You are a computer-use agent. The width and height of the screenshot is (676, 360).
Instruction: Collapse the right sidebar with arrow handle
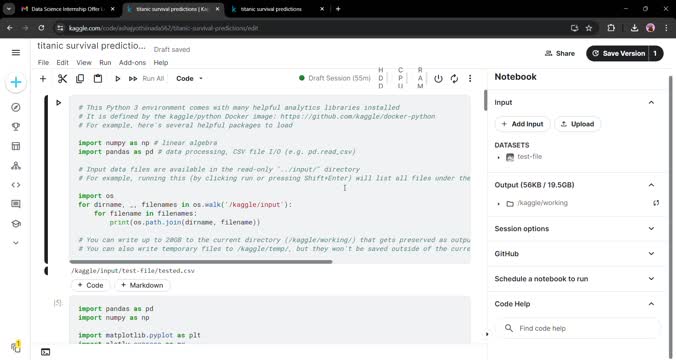pos(487,334)
